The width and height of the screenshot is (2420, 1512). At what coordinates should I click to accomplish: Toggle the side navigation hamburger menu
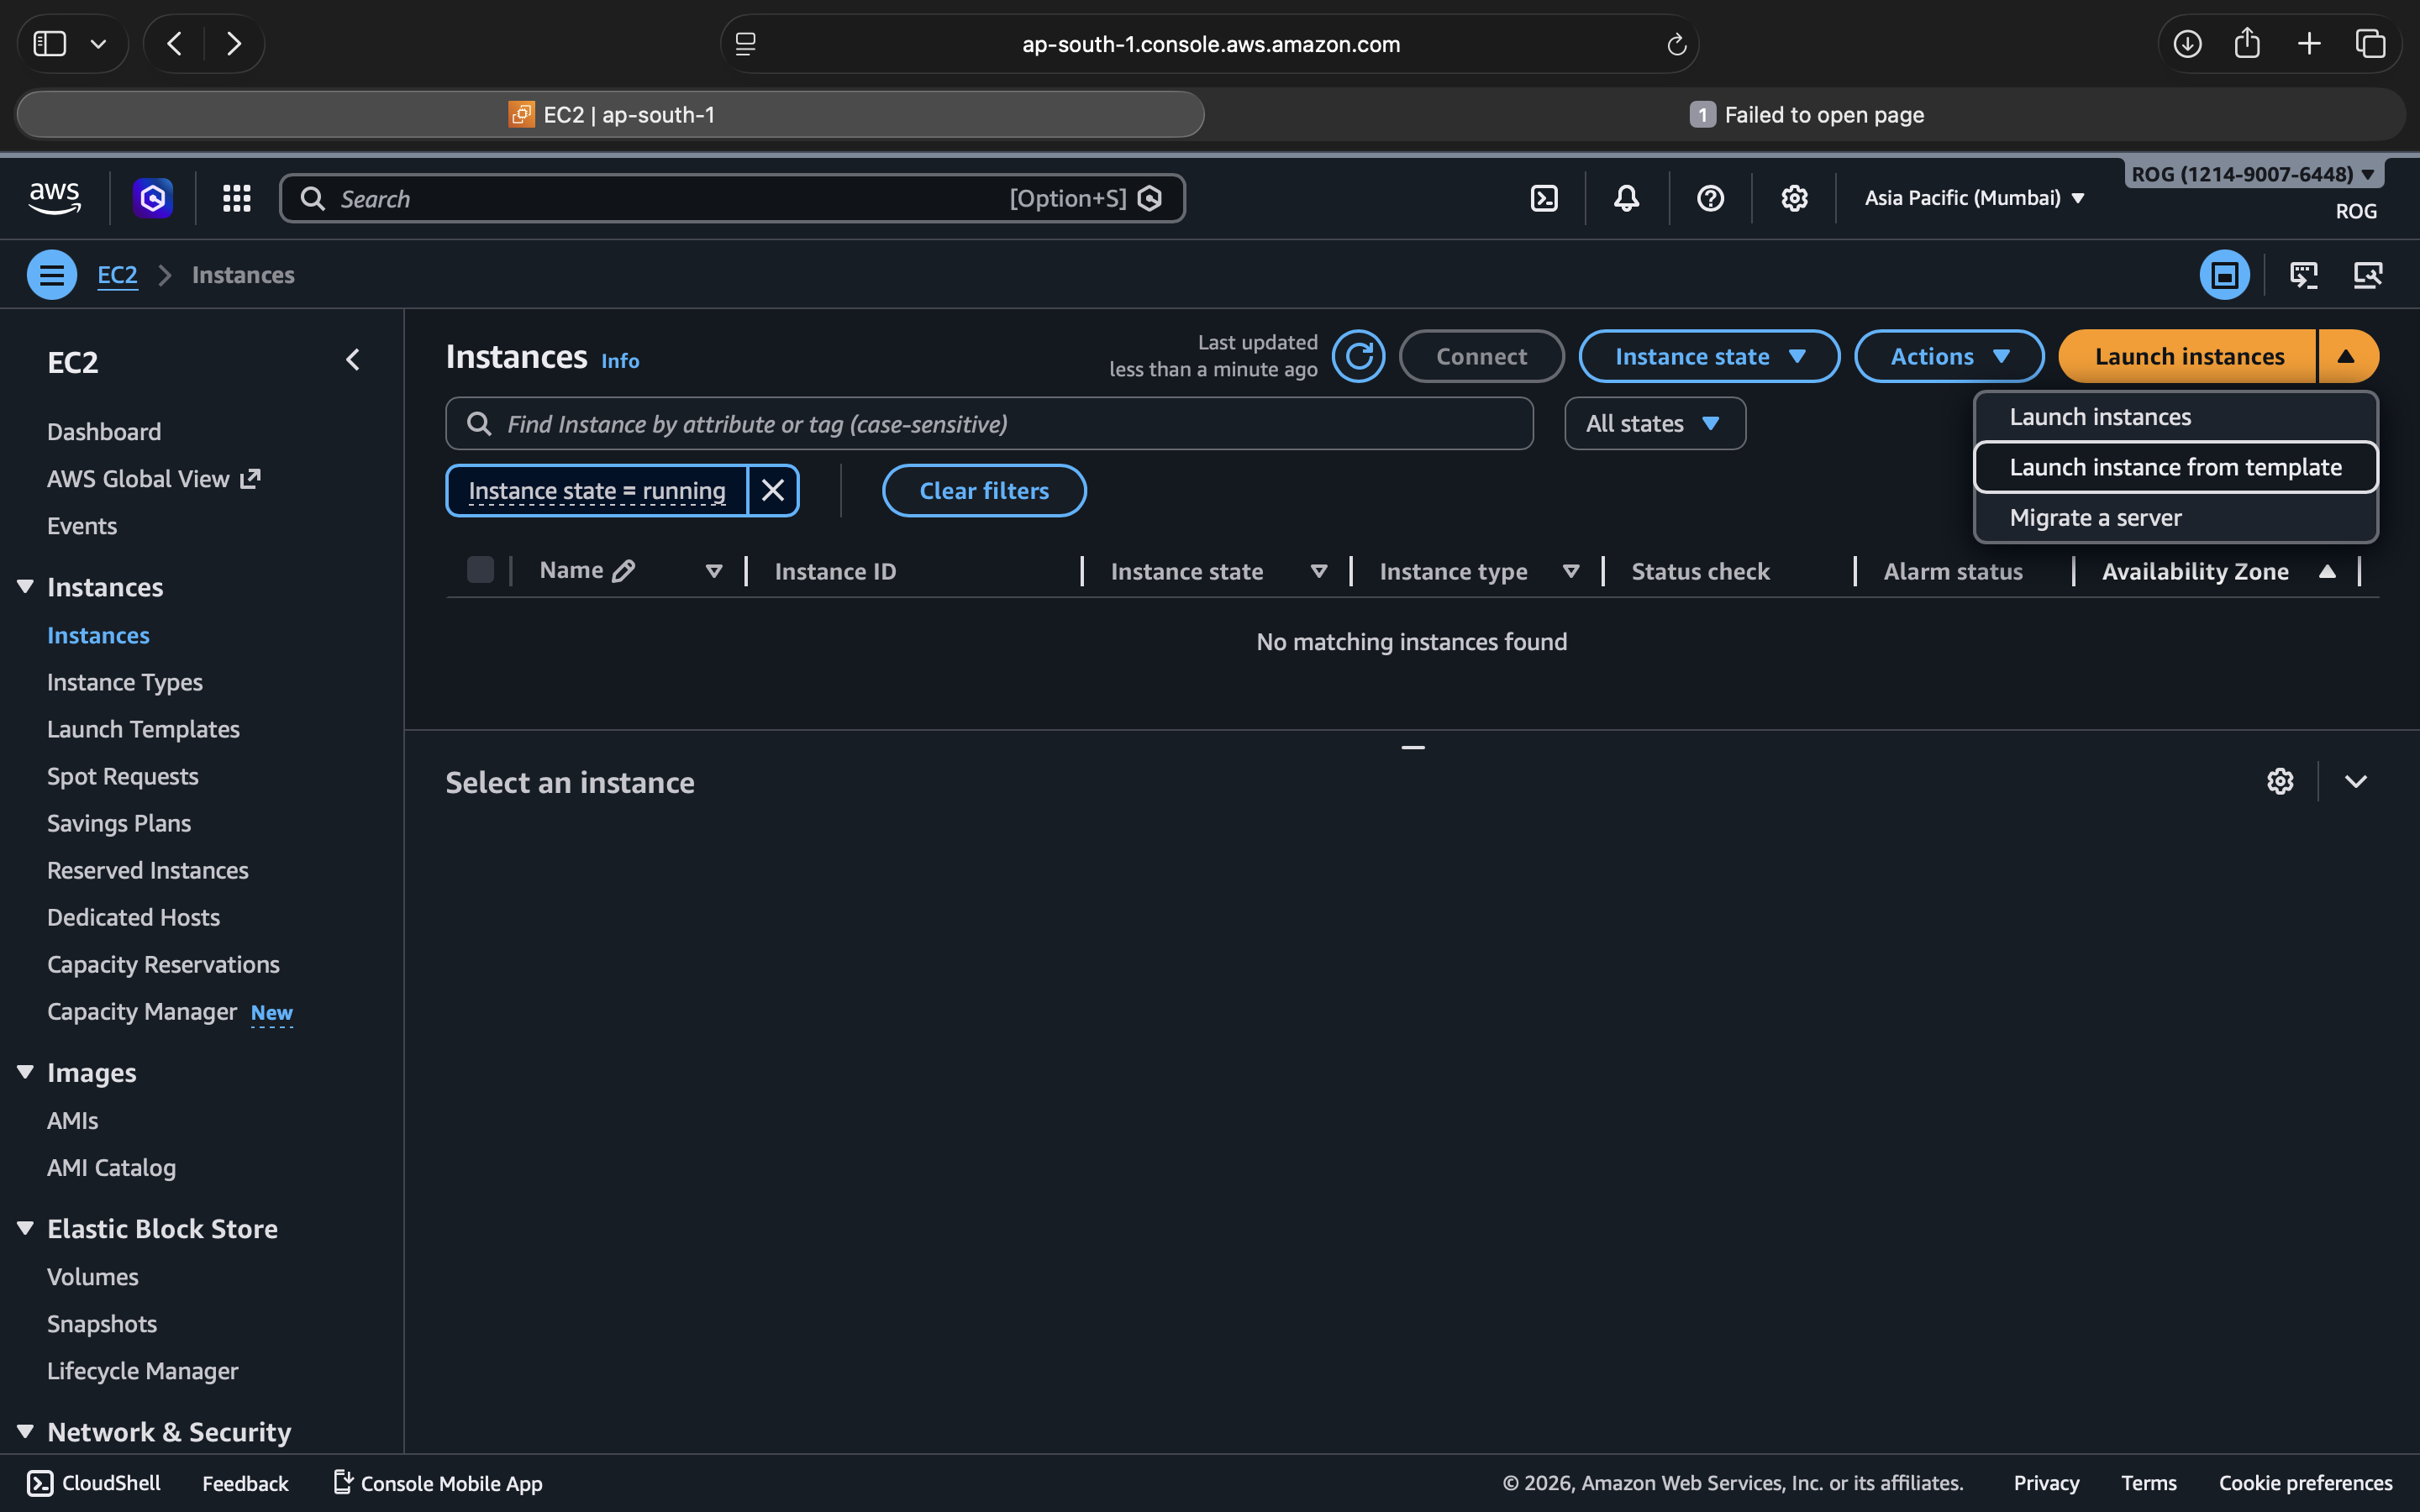[52, 274]
